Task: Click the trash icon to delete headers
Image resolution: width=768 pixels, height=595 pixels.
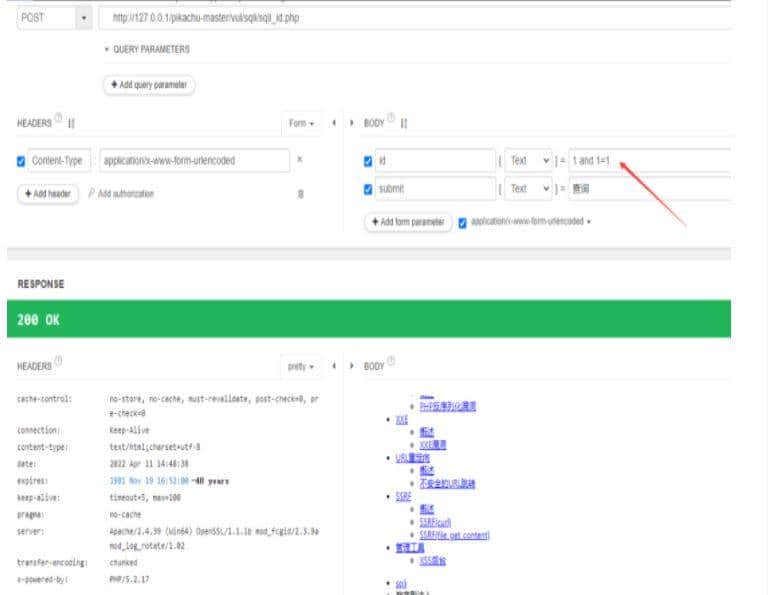Action: pos(301,194)
